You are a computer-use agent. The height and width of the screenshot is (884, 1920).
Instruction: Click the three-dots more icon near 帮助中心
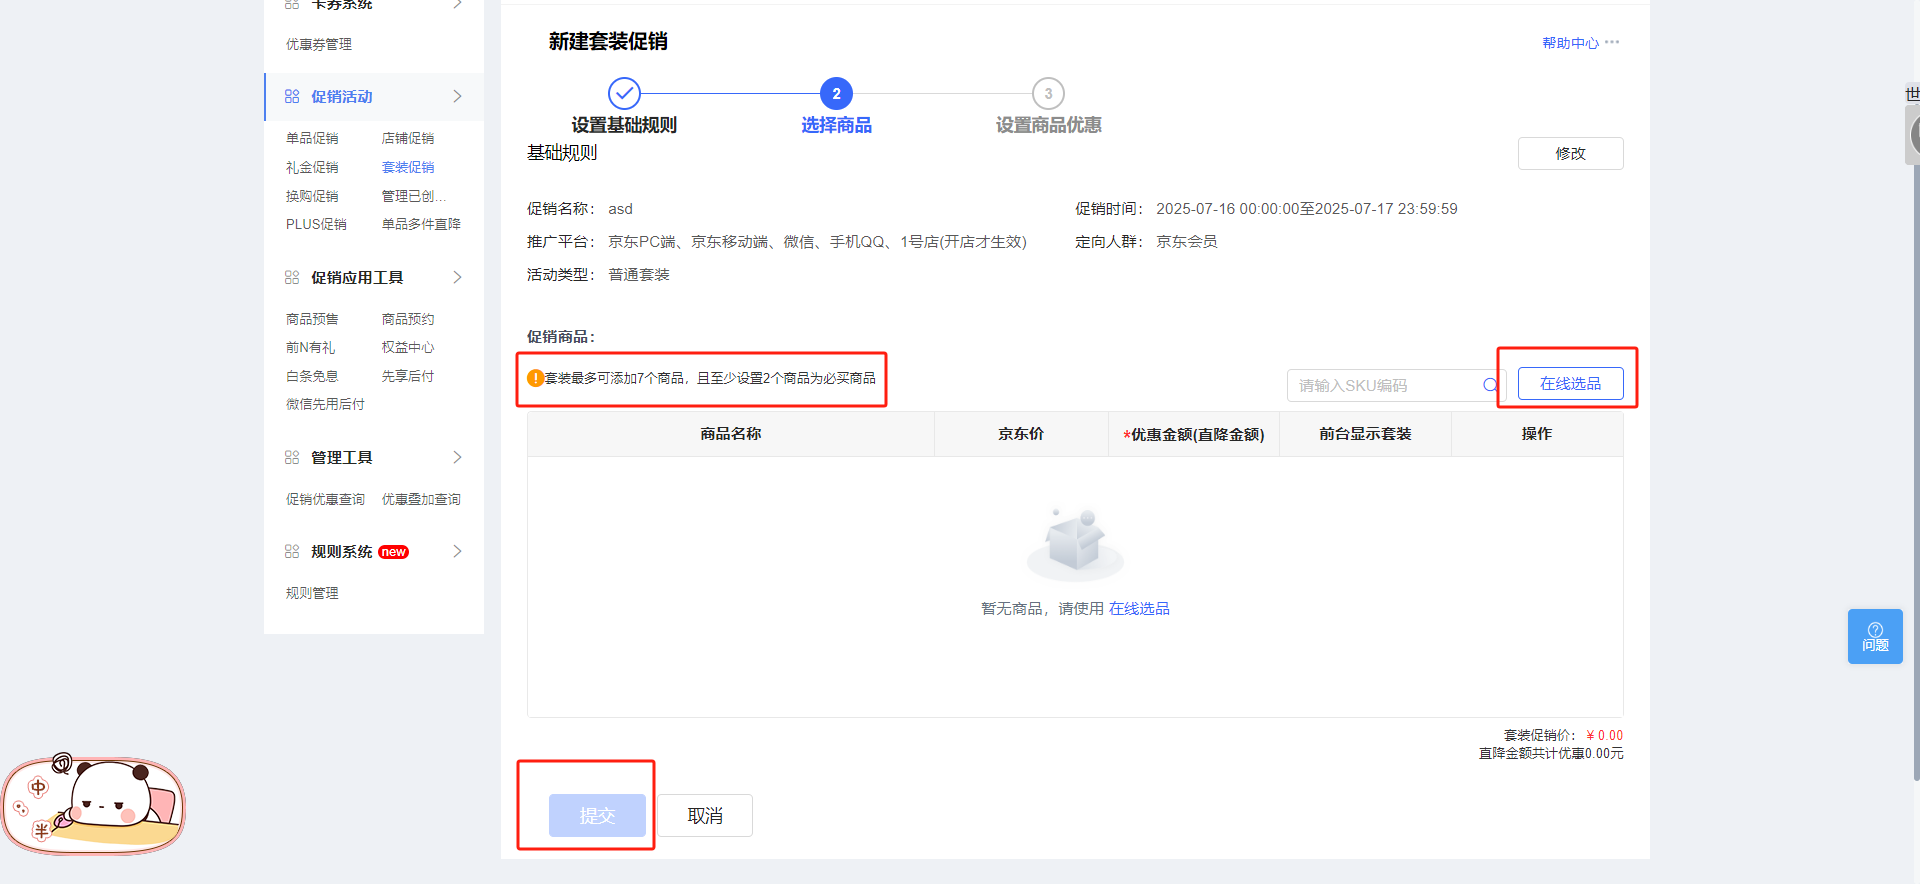[1612, 42]
